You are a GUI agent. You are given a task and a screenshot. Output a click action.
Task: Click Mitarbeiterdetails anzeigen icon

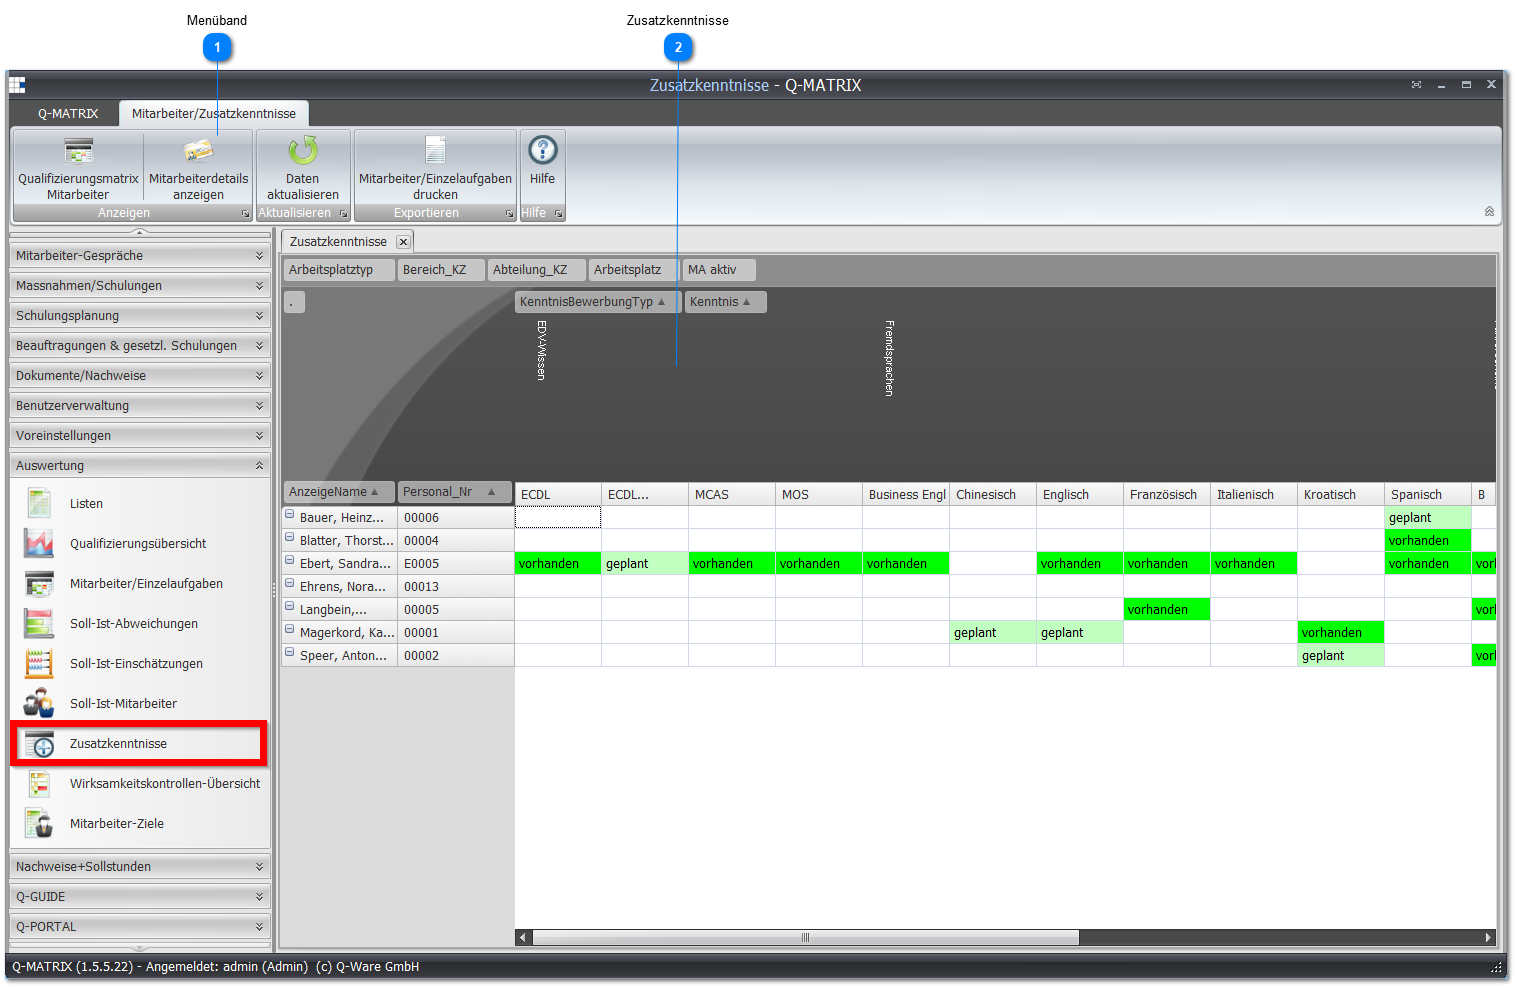coord(198,152)
